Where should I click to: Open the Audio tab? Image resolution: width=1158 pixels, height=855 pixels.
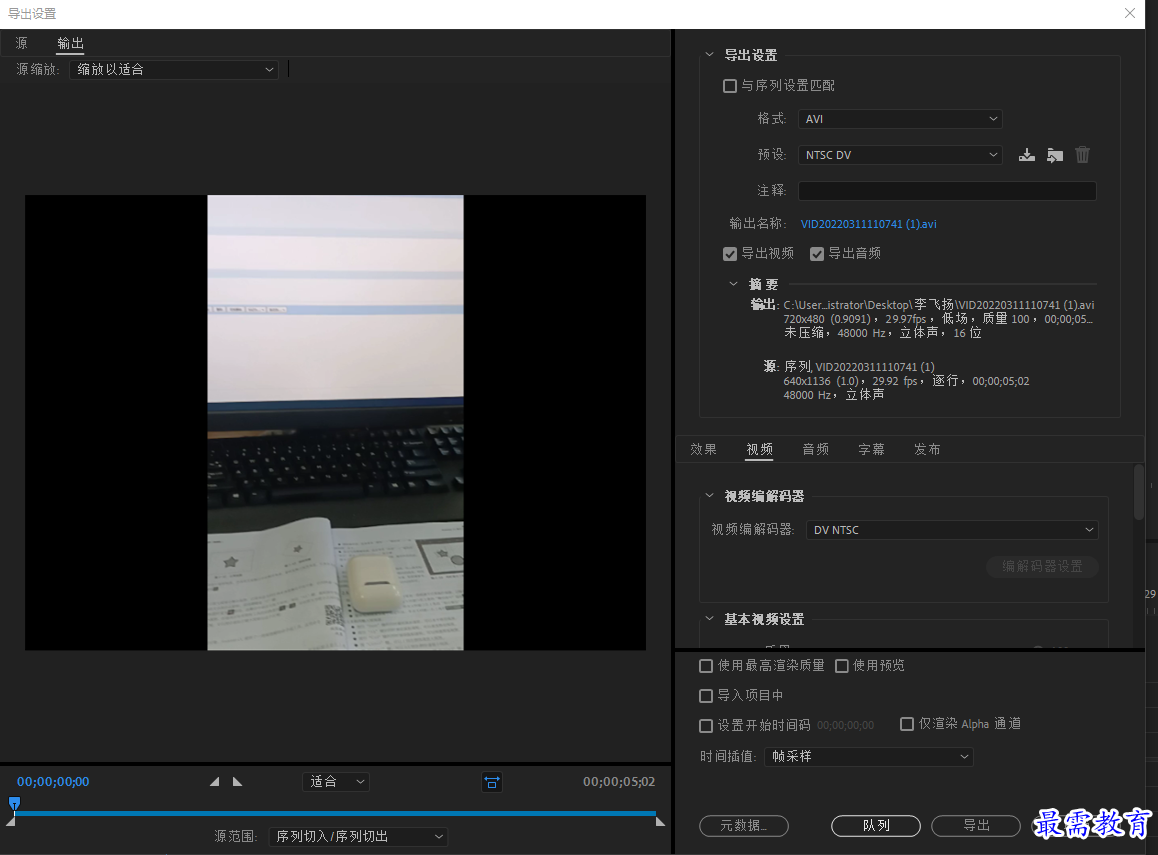click(815, 449)
